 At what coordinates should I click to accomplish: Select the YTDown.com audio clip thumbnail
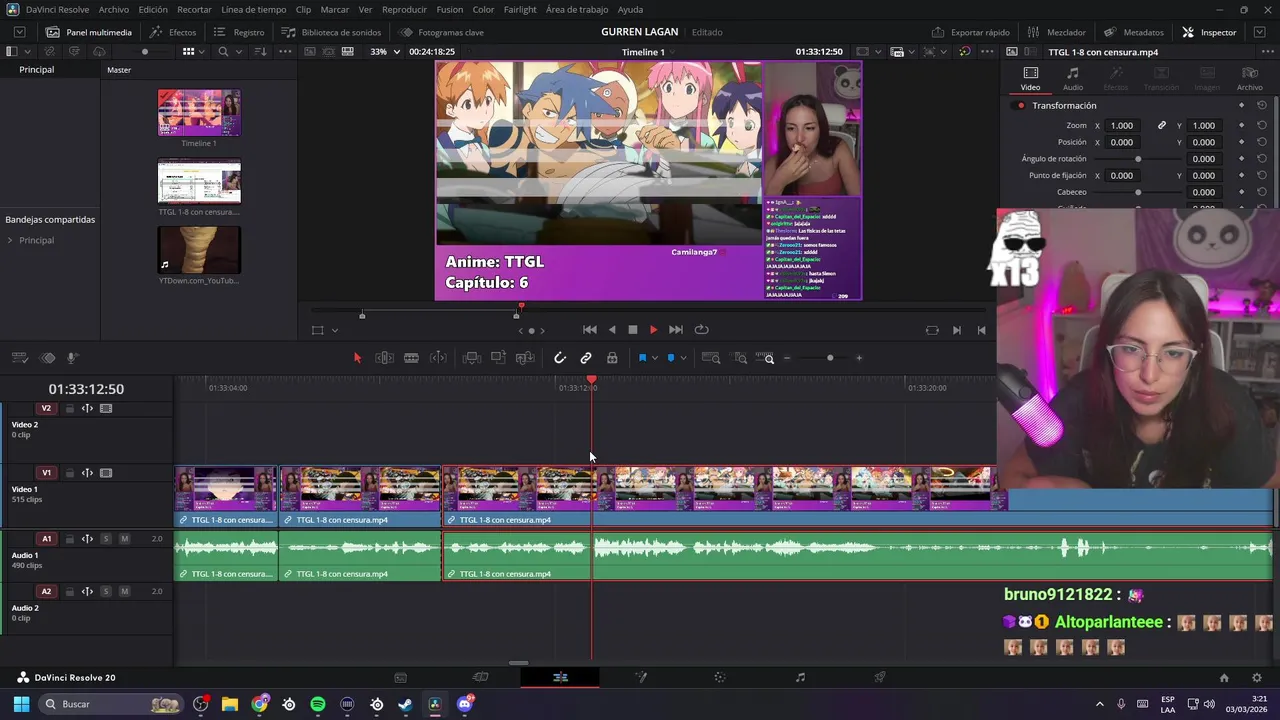point(199,250)
